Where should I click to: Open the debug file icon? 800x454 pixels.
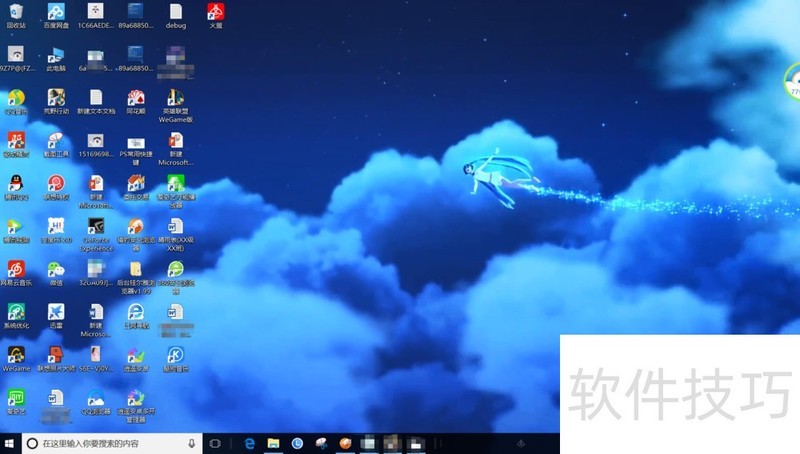point(176,15)
